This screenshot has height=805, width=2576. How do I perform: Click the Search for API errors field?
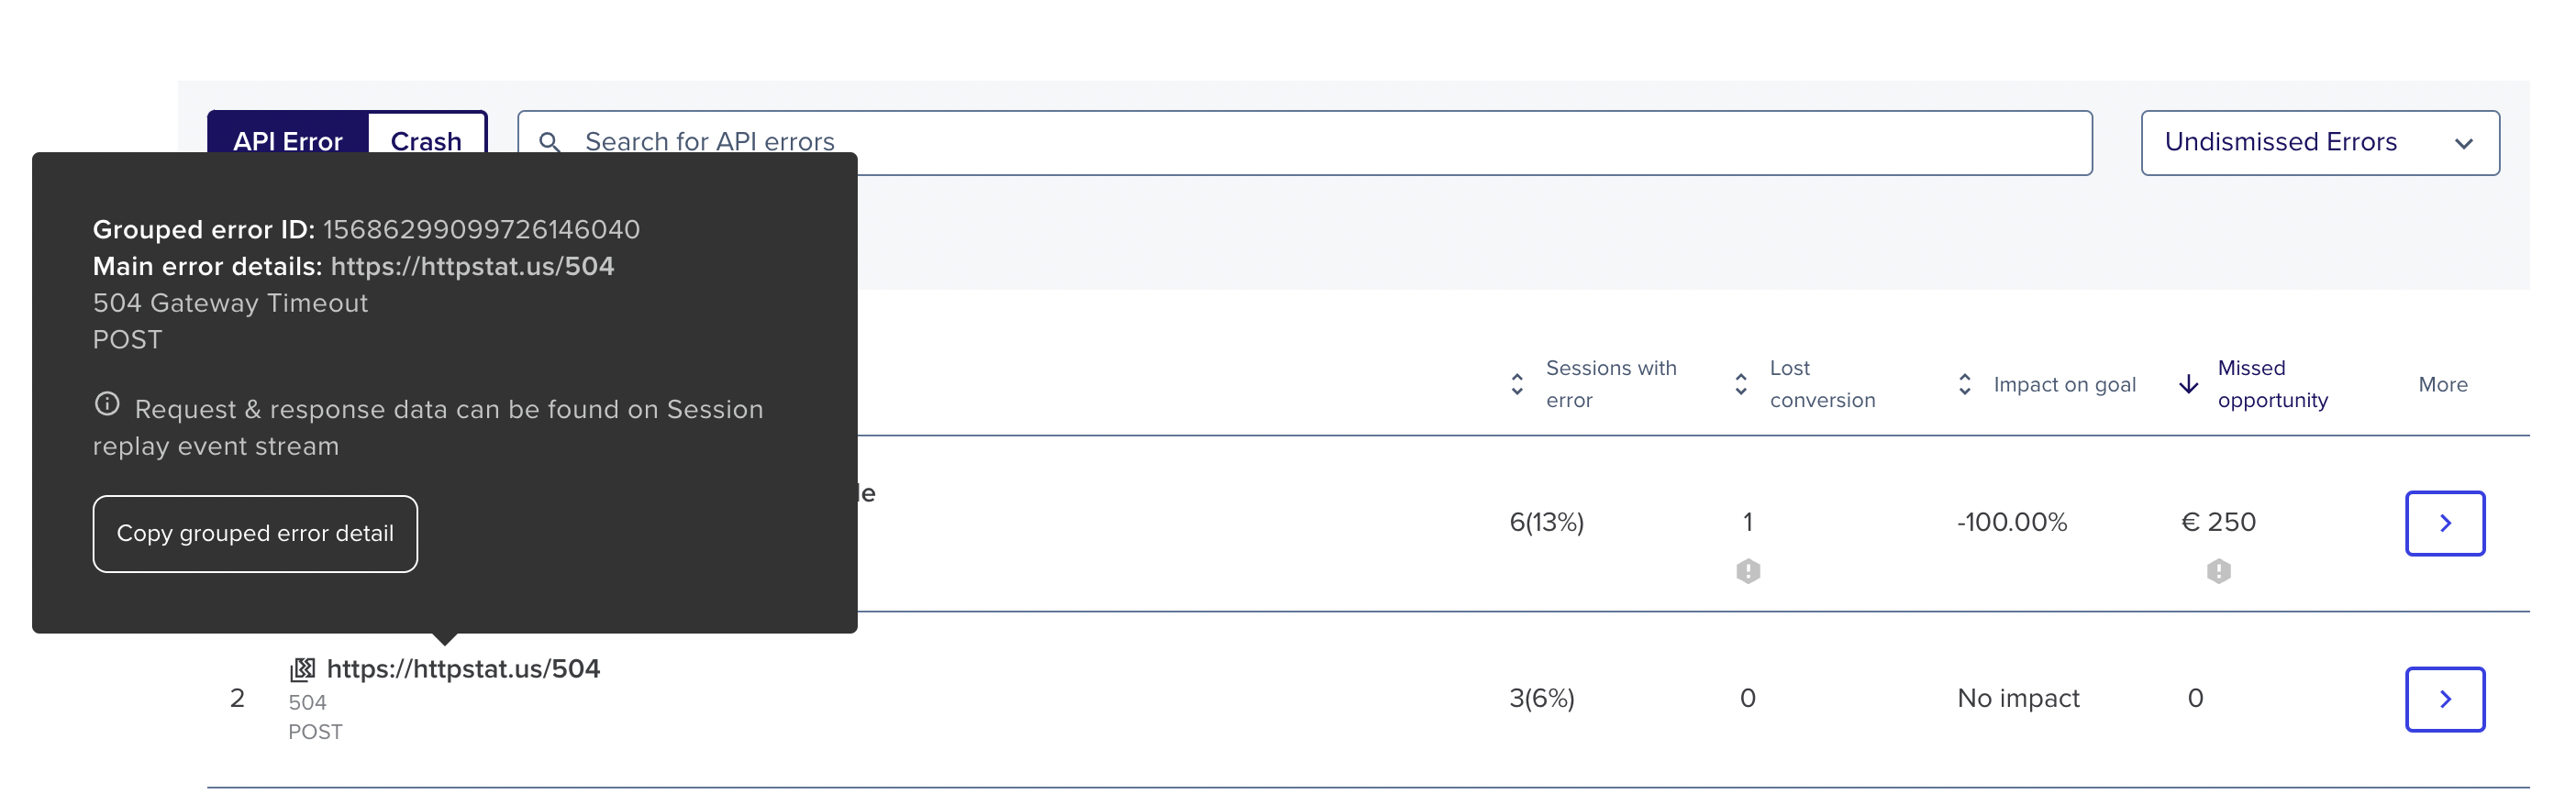[x=1304, y=143]
